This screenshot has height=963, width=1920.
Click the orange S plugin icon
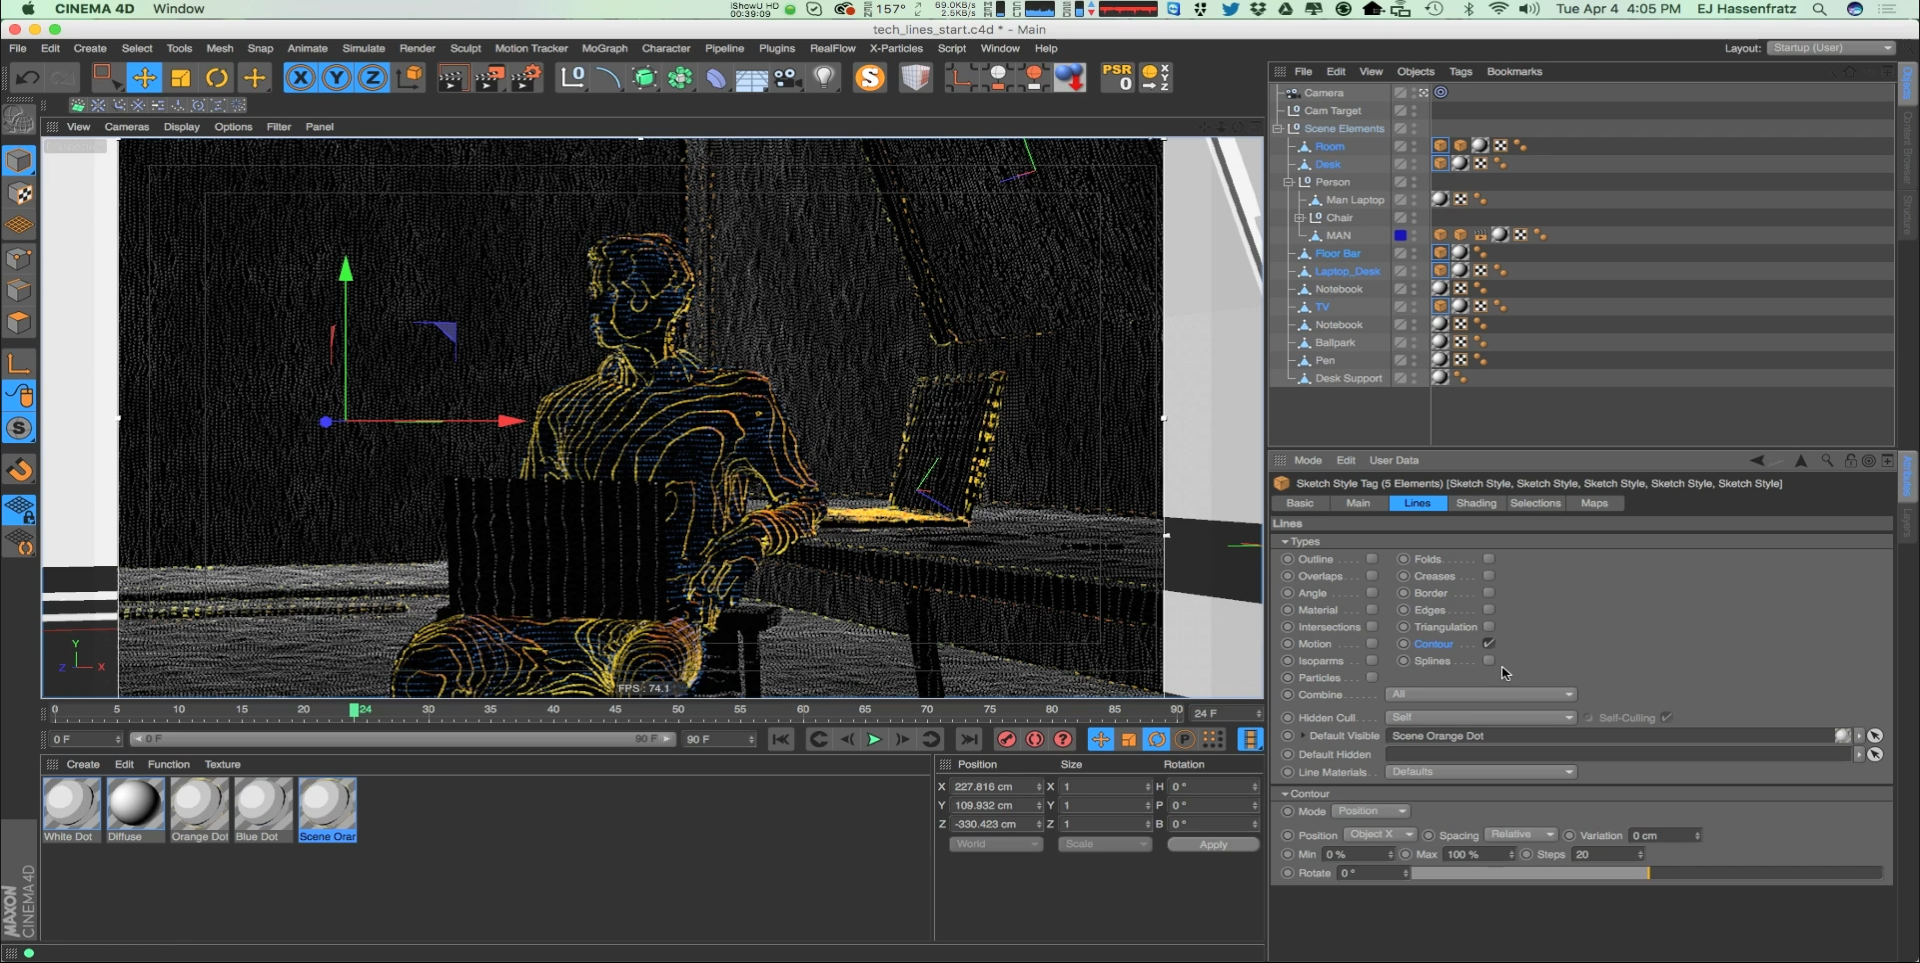pyautogui.click(x=871, y=77)
